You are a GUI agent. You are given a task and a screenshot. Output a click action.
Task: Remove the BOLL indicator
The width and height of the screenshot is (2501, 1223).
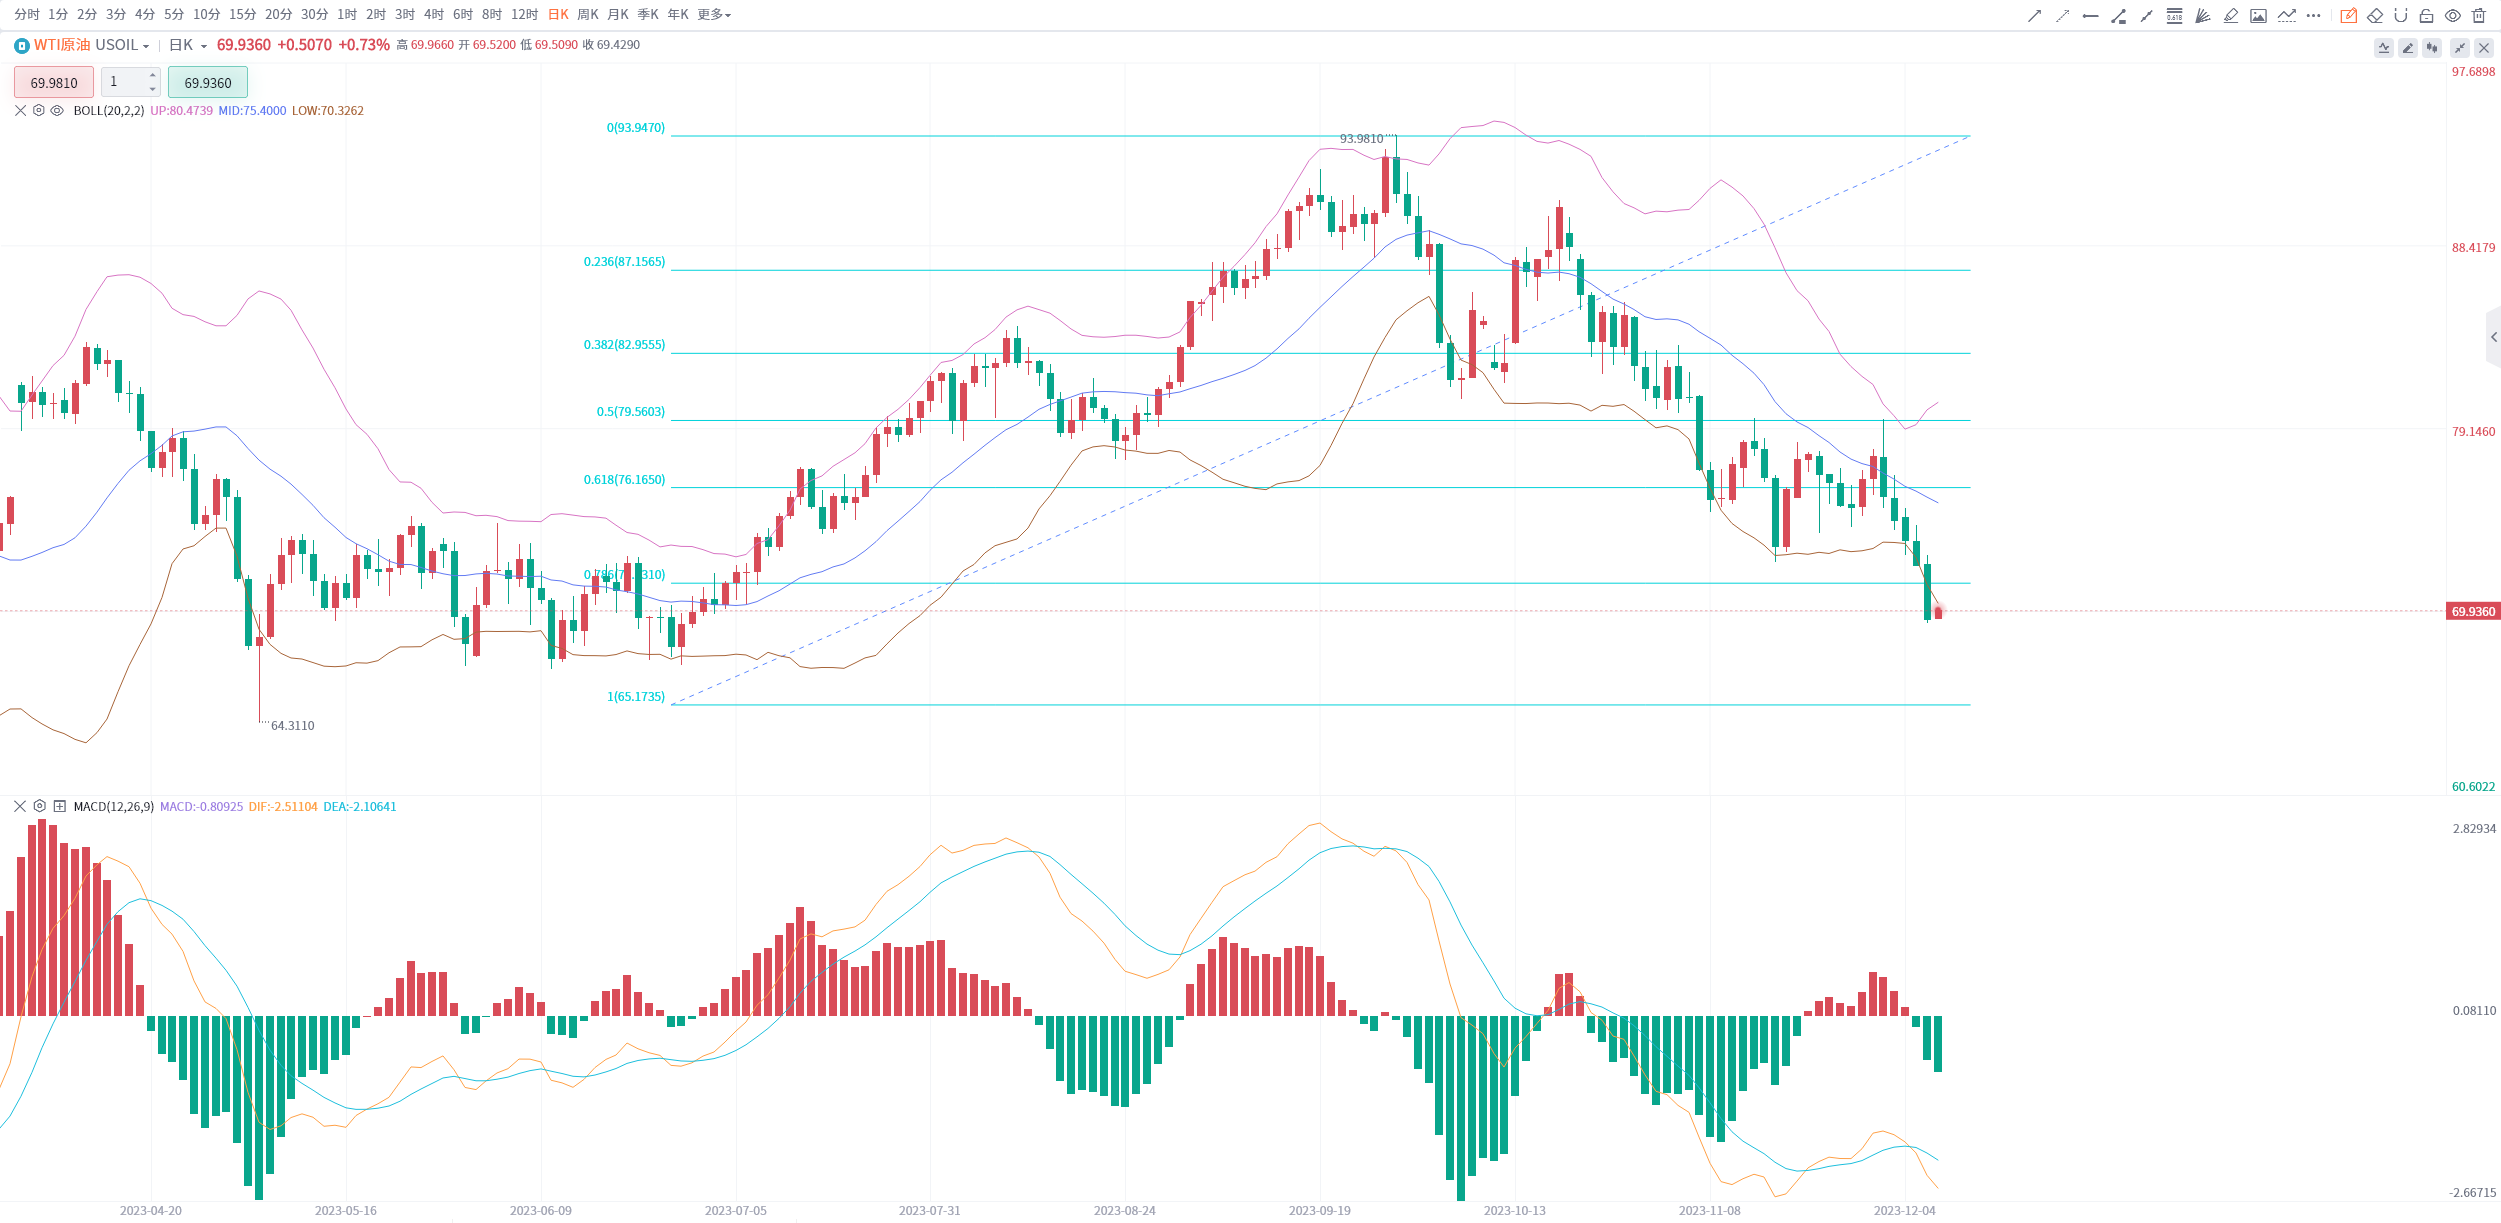point(20,111)
